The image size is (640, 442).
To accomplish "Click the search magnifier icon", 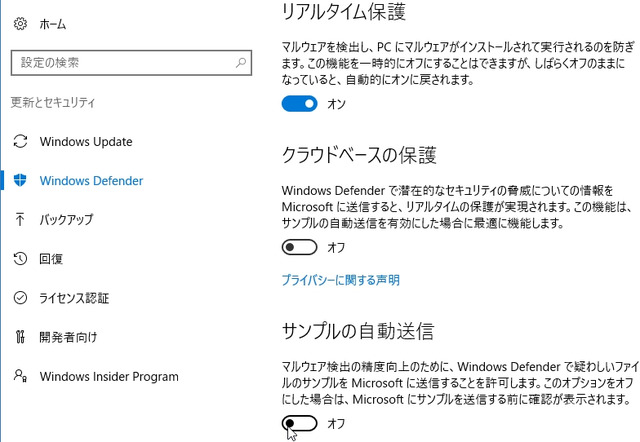I will 241,63.
